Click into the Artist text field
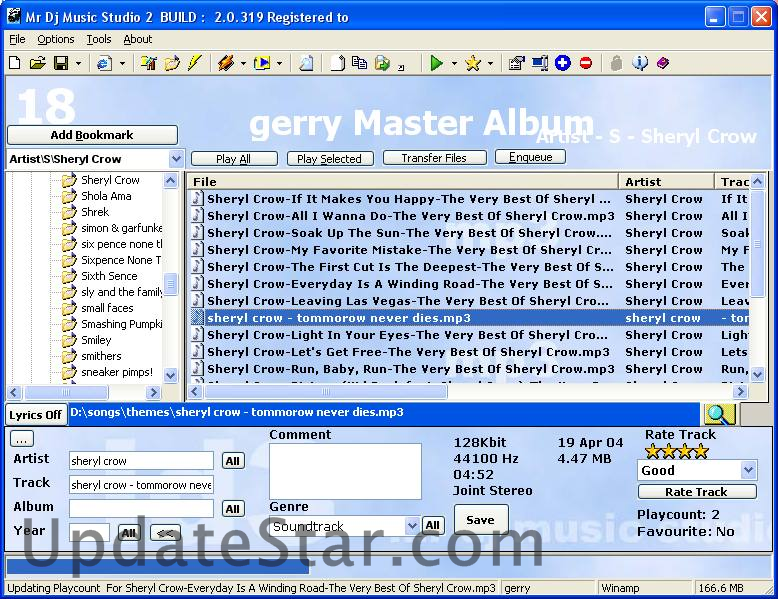 [141, 461]
